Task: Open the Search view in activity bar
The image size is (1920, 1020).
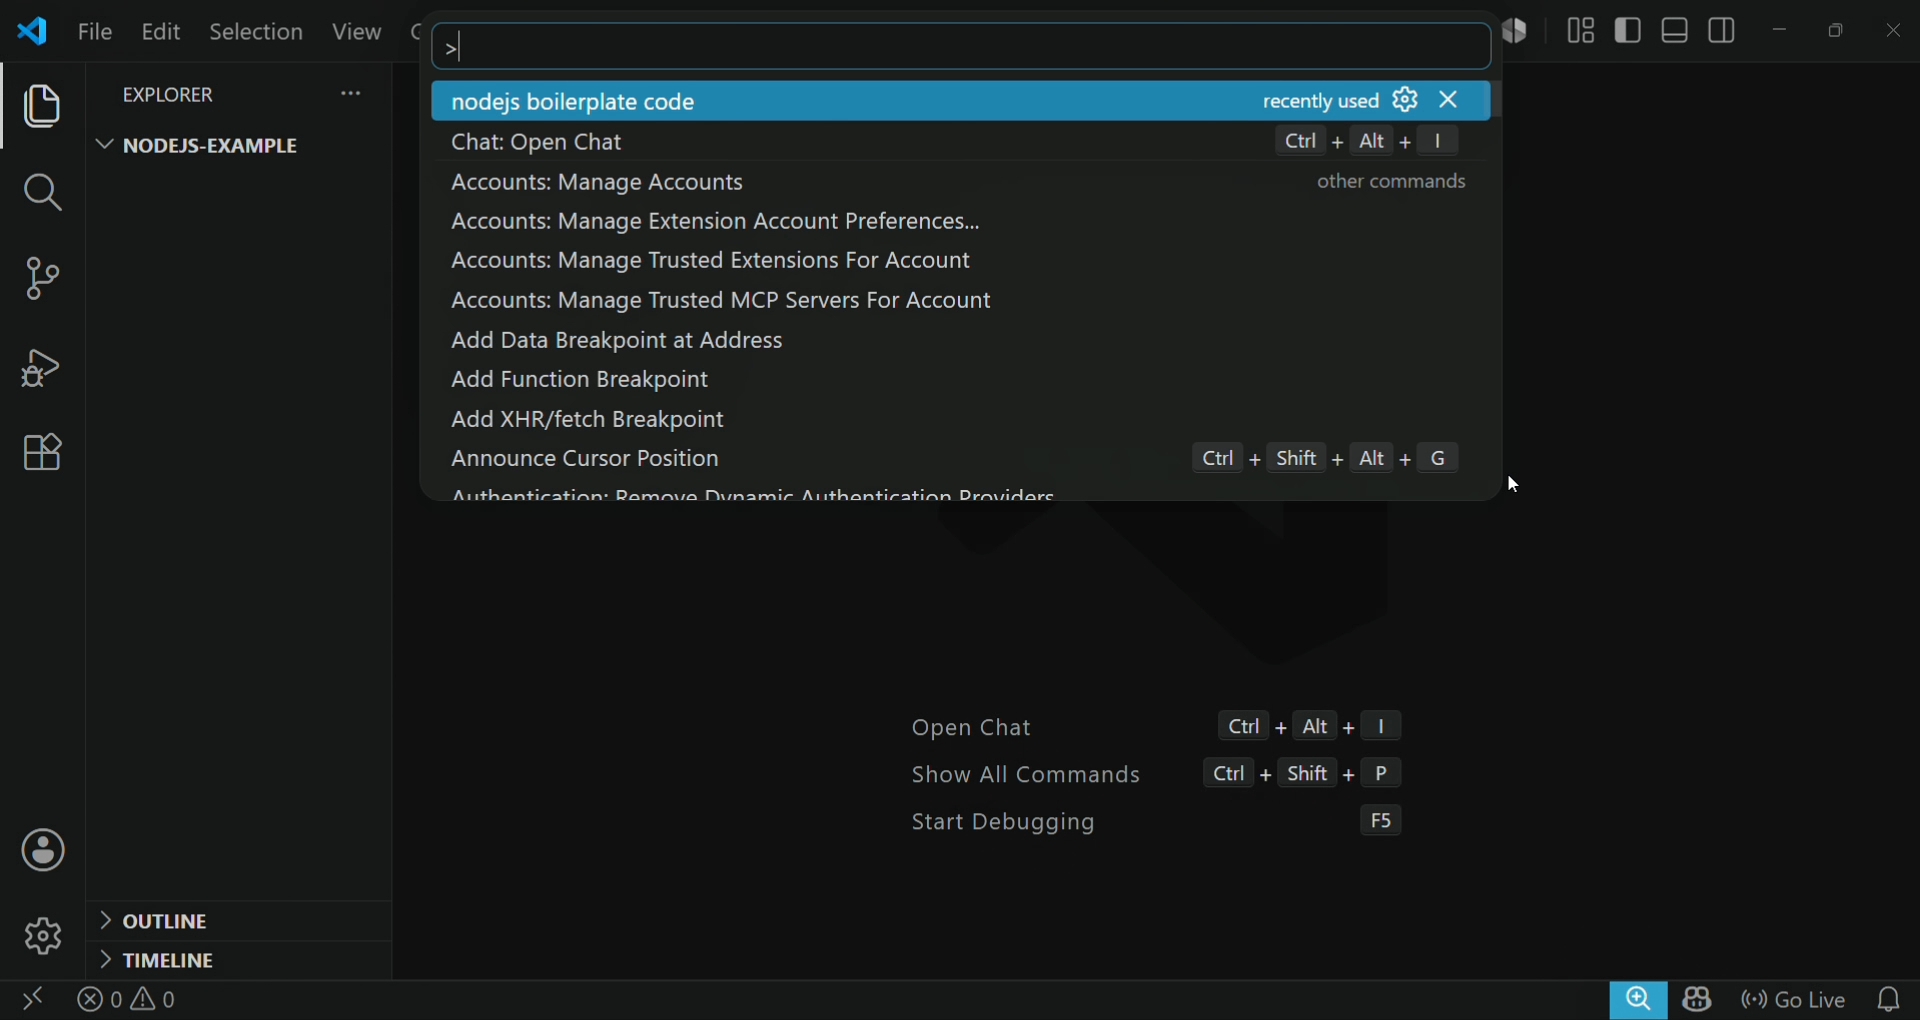Action: (42, 194)
